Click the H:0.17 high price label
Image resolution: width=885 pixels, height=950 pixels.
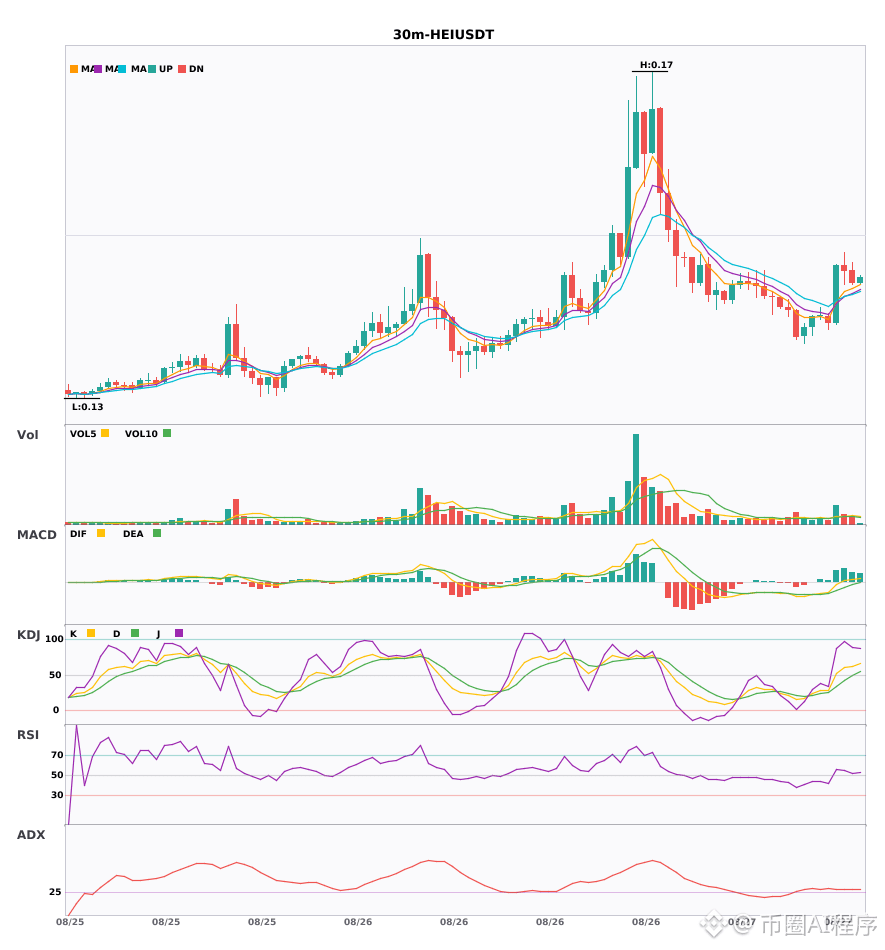pos(656,65)
